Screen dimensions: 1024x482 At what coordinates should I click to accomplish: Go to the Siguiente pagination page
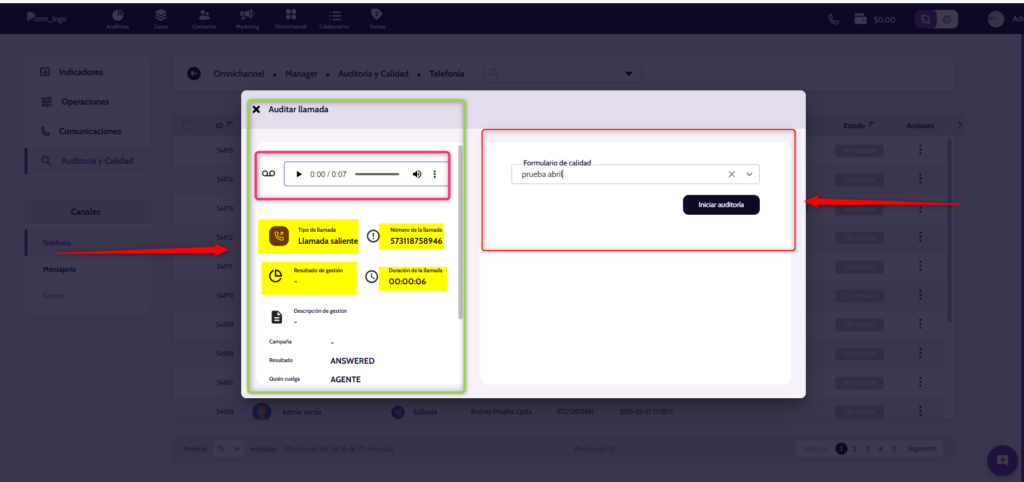(x=921, y=449)
